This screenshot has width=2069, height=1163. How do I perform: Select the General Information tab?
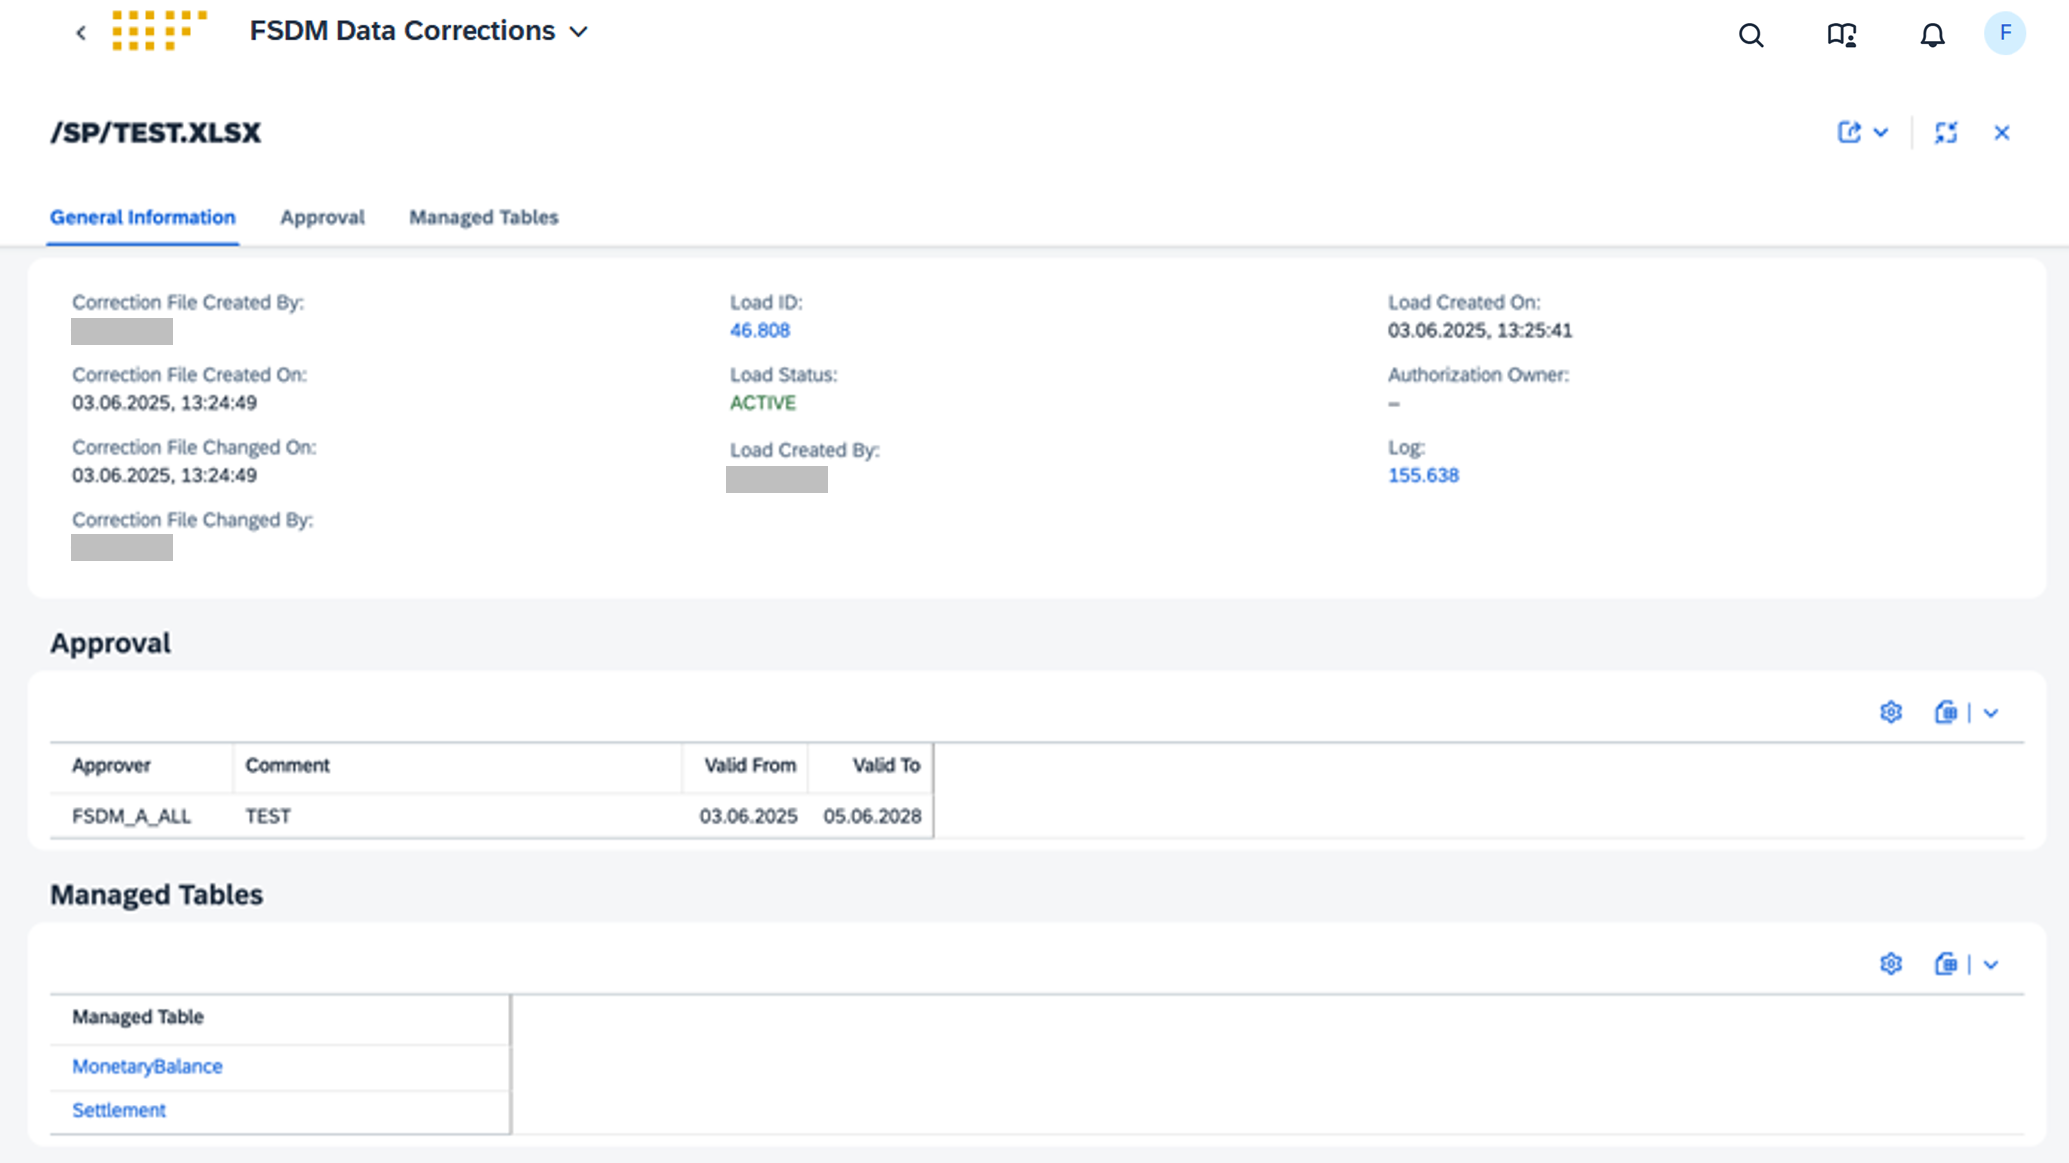[143, 217]
